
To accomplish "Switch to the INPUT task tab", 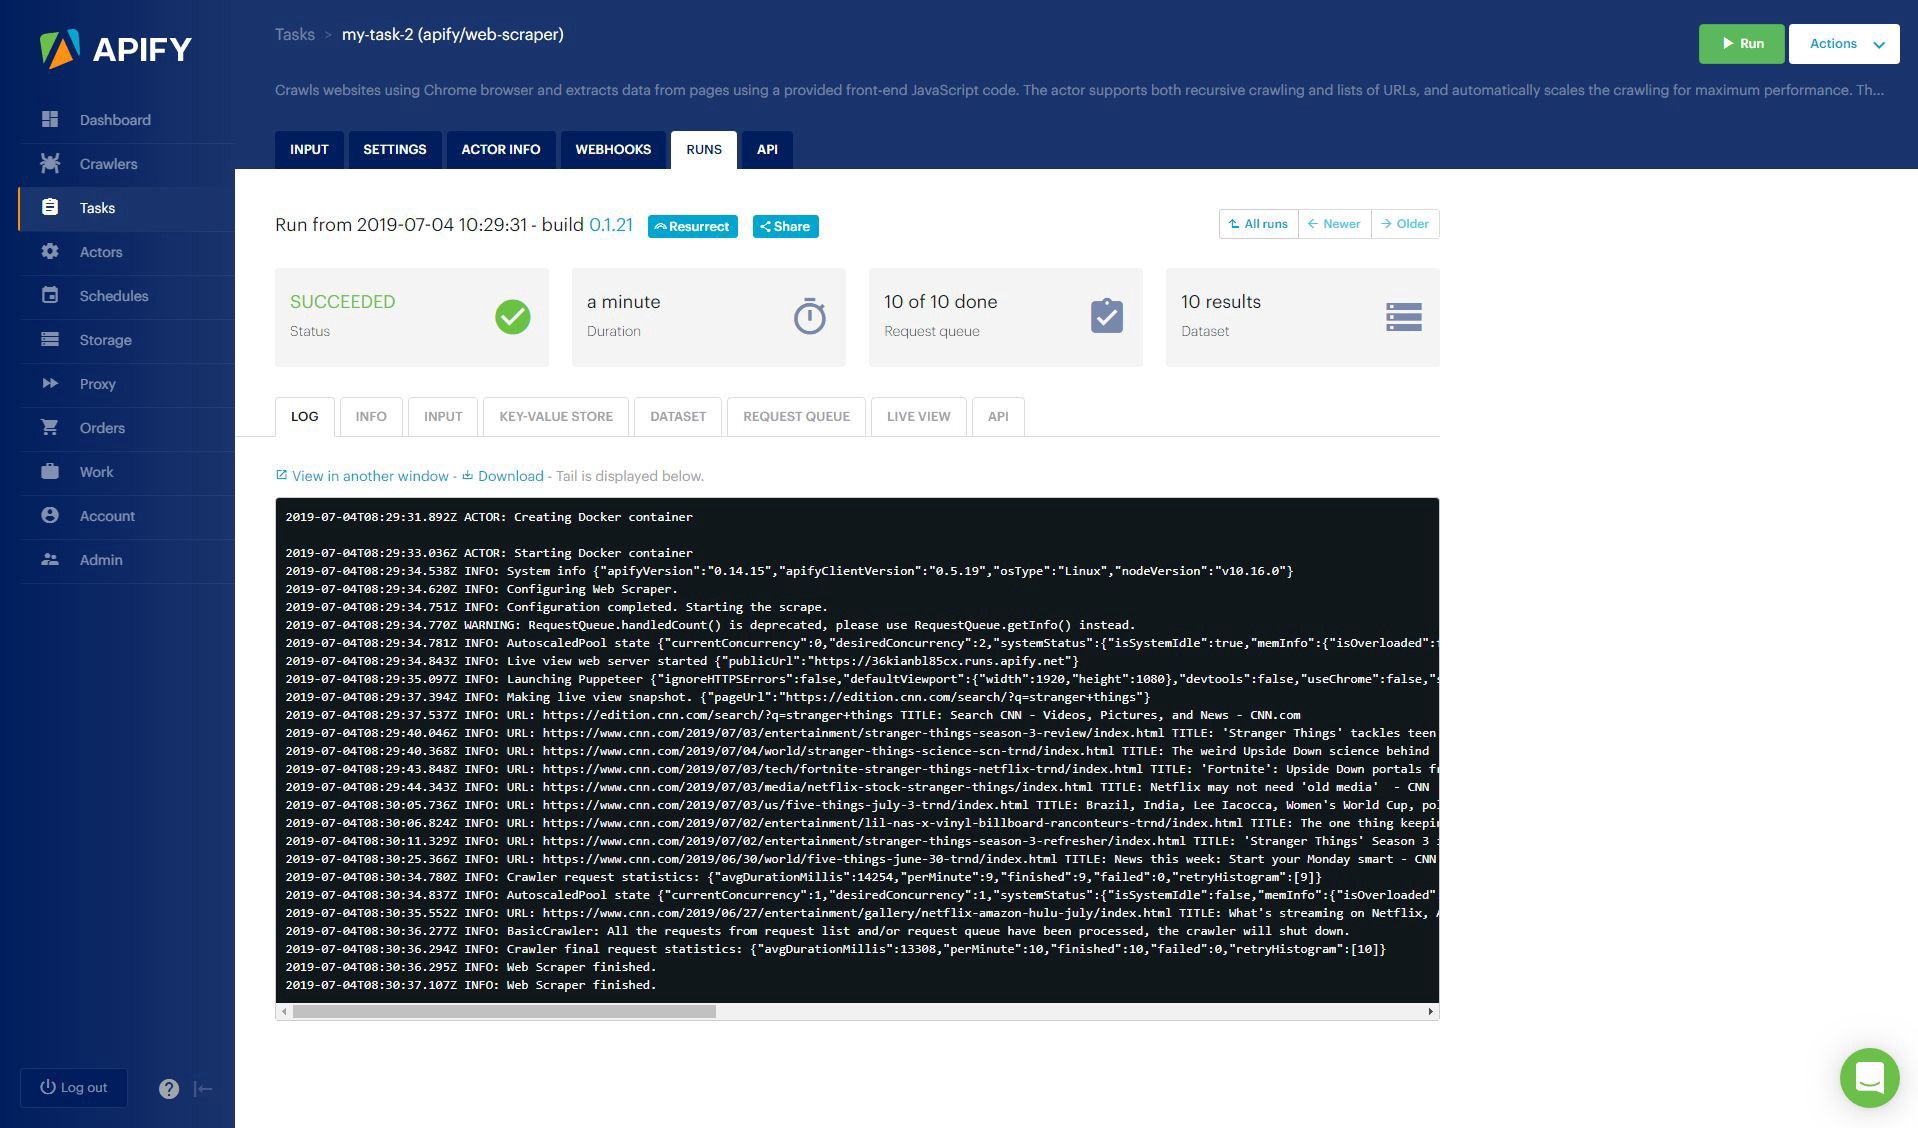I will [x=309, y=150].
